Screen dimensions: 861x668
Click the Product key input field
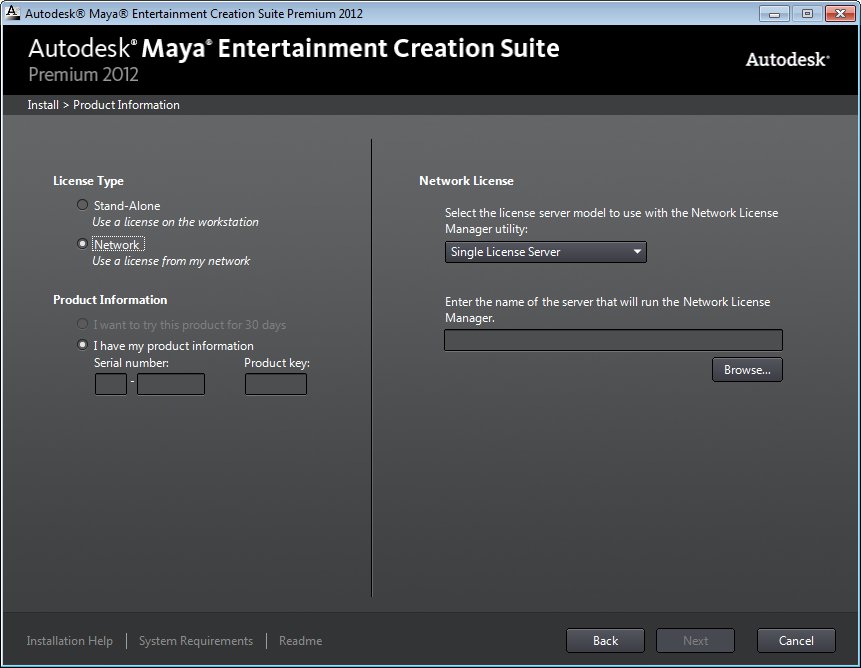tap(276, 383)
